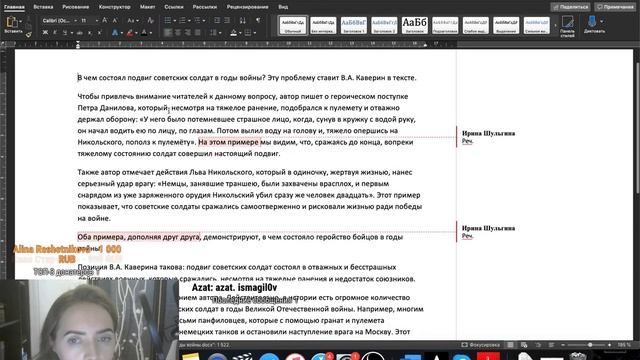The image size is (640, 360).
Task: Click the text highlight color button
Action: pos(129,33)
